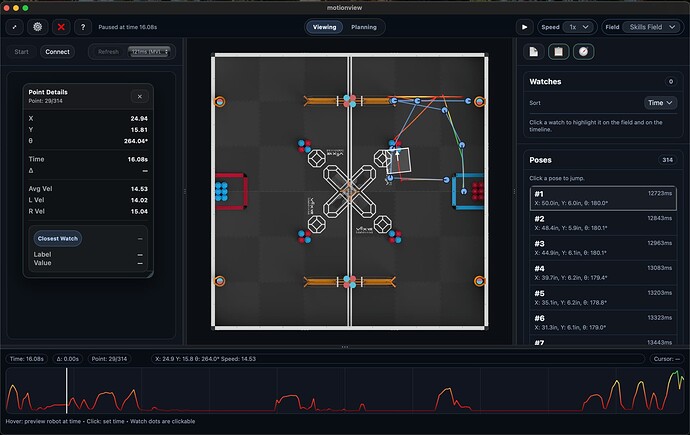Jump to pose #3 at 12963ms
The width and height of the screenshot is (690, 435).
pos(603,248)
